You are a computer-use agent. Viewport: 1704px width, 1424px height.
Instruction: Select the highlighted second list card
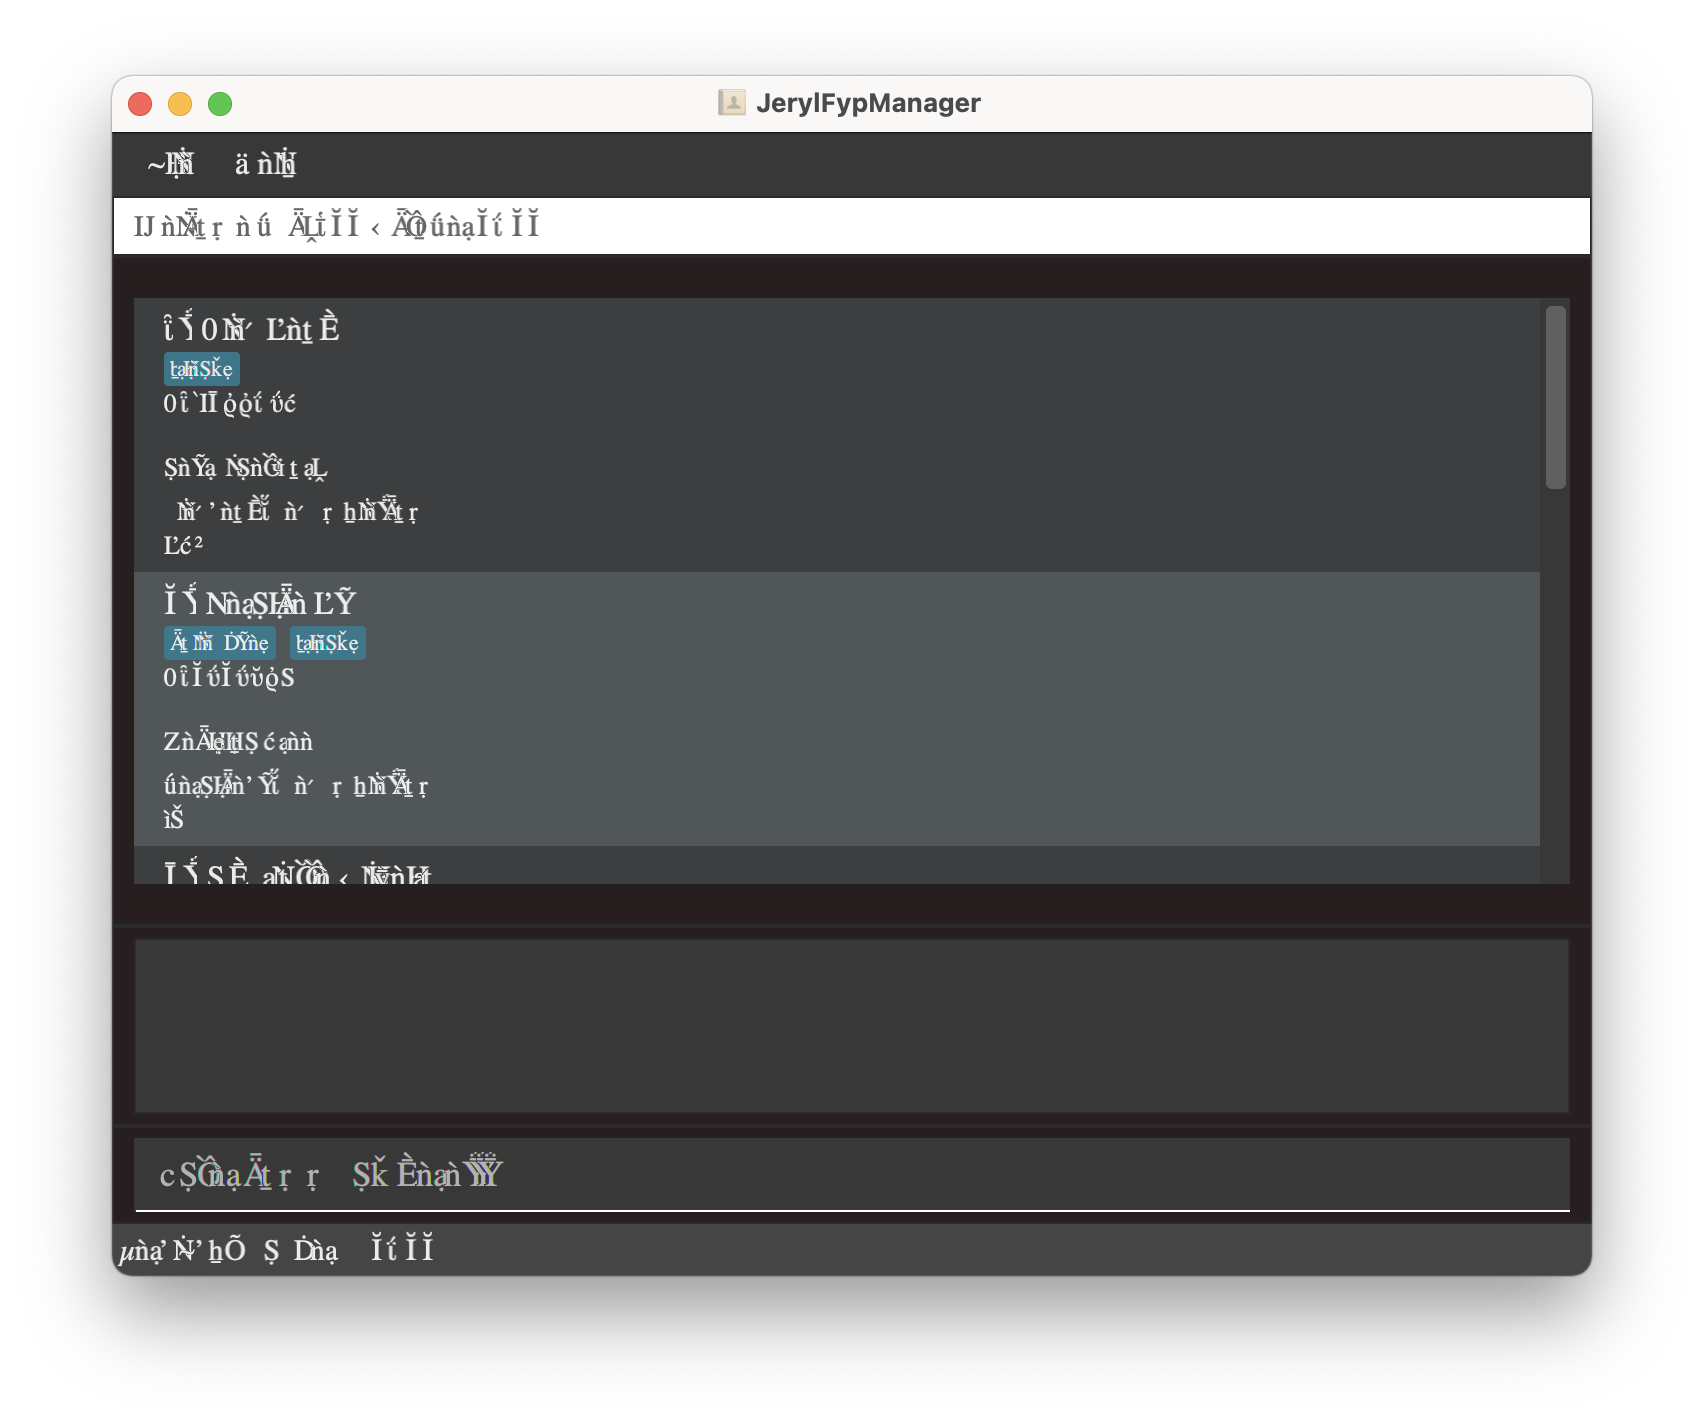837,709
